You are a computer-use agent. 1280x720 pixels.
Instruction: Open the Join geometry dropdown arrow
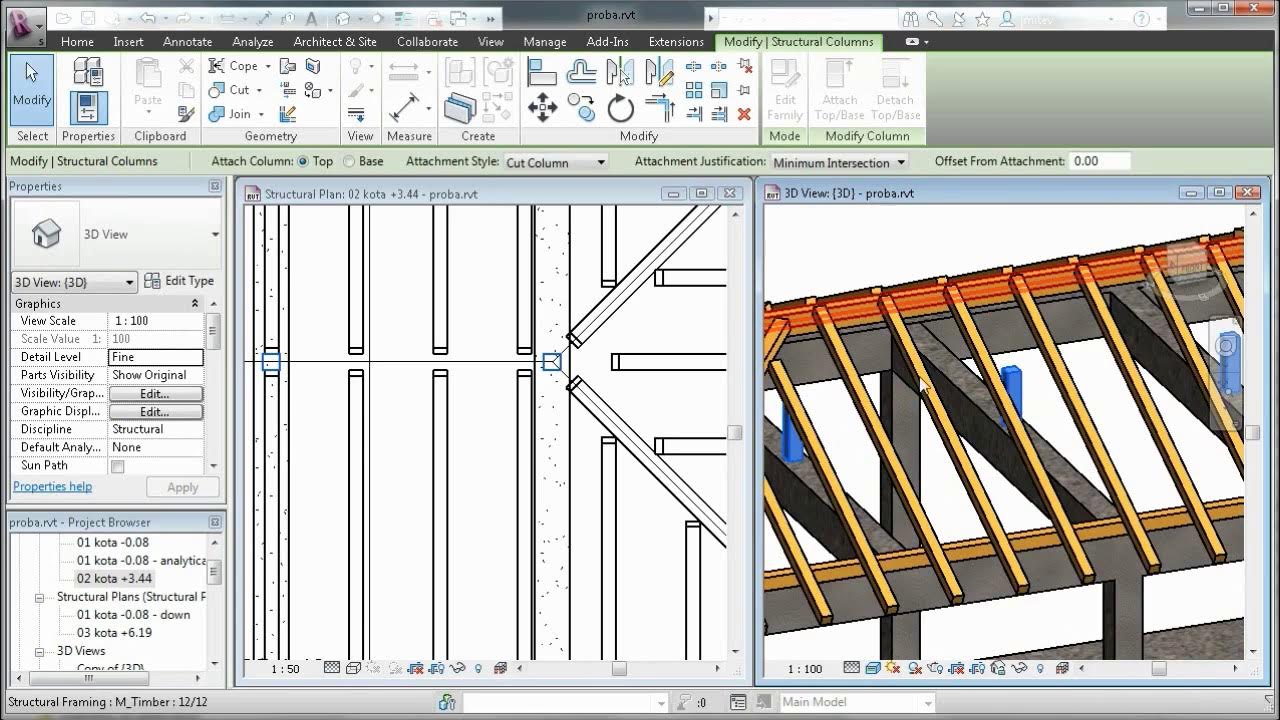point(261,114)
